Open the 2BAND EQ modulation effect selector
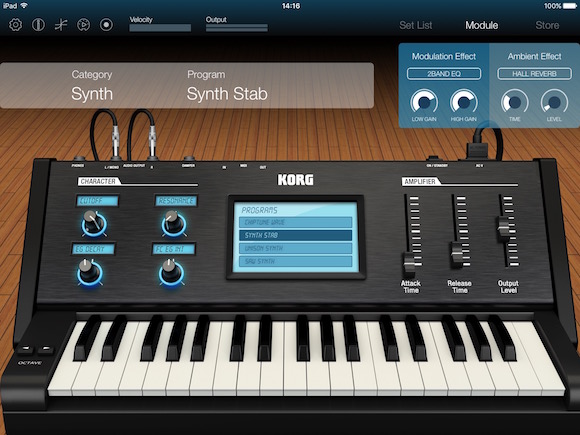 (x=444, y=74)
